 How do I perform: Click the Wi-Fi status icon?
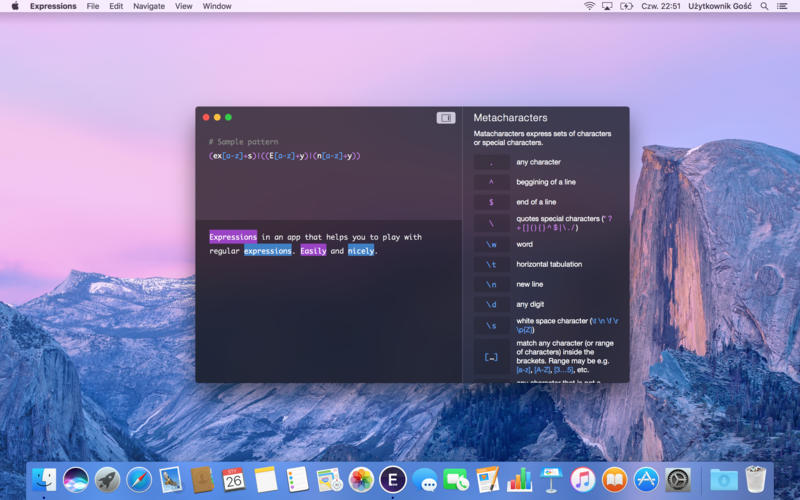click(589, 6)
